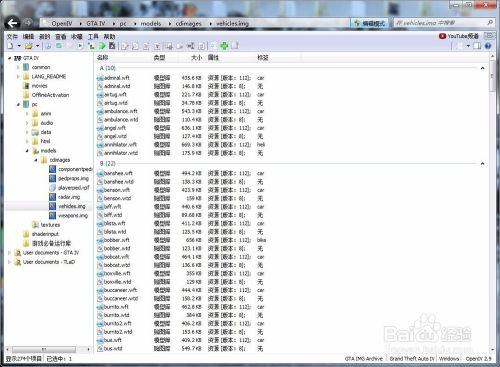Viewport: 500px width, 367px height.
Task: Click the New file toolbar icon
Action: pos(10,46)
